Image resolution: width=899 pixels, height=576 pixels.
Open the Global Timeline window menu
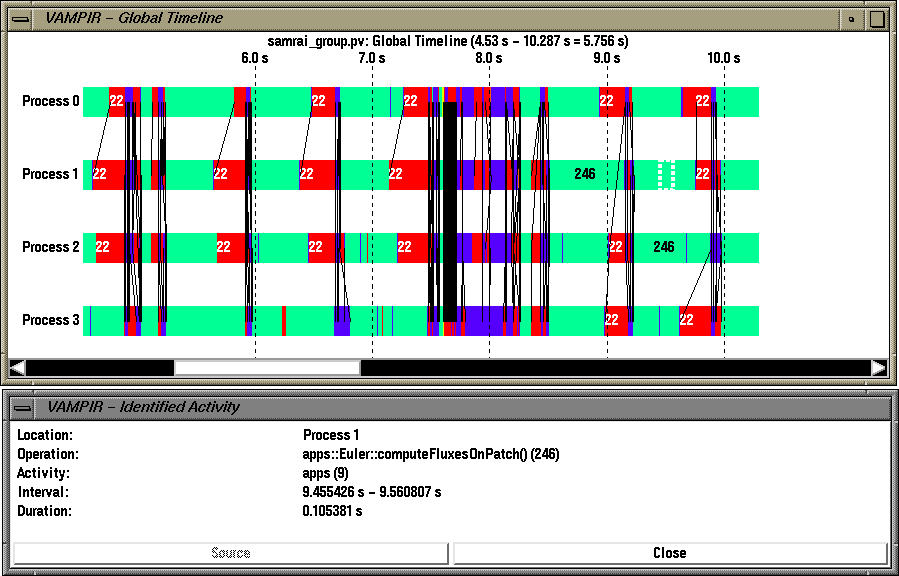point(23,17)
